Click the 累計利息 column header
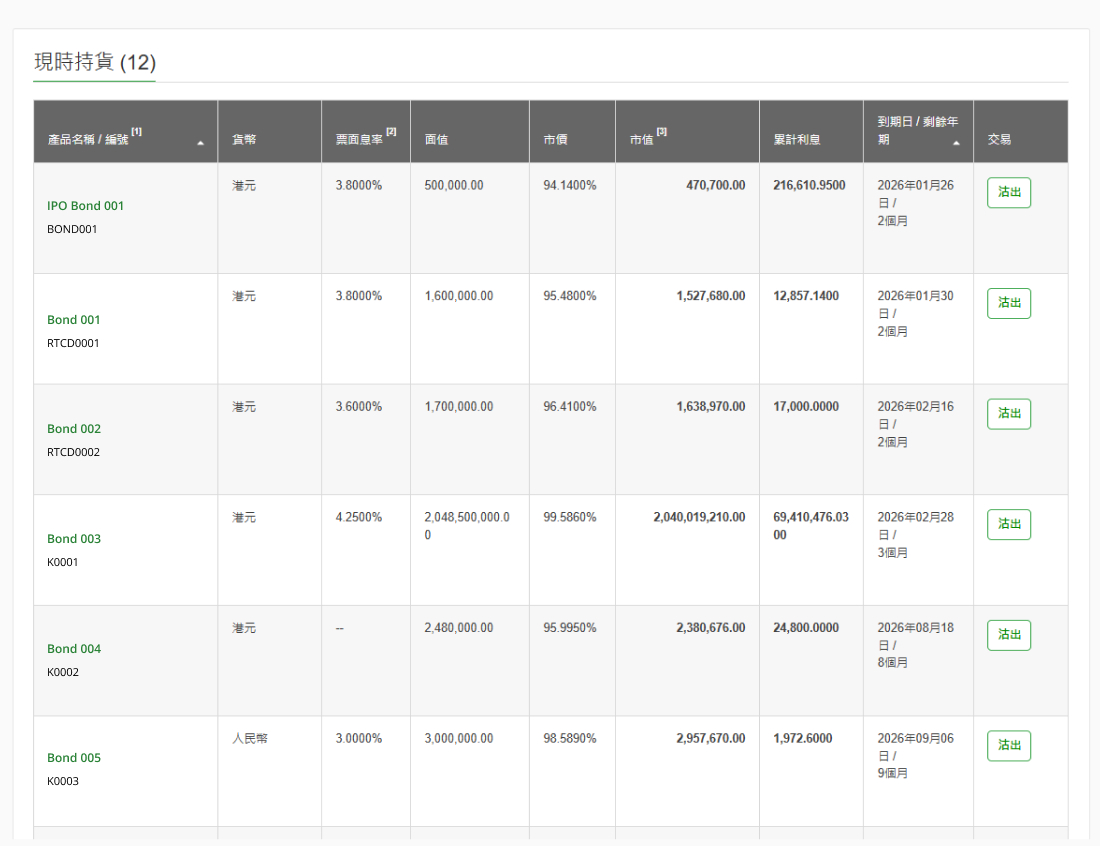The width and height of the screenshot is (1100, 846). [797, 140]
